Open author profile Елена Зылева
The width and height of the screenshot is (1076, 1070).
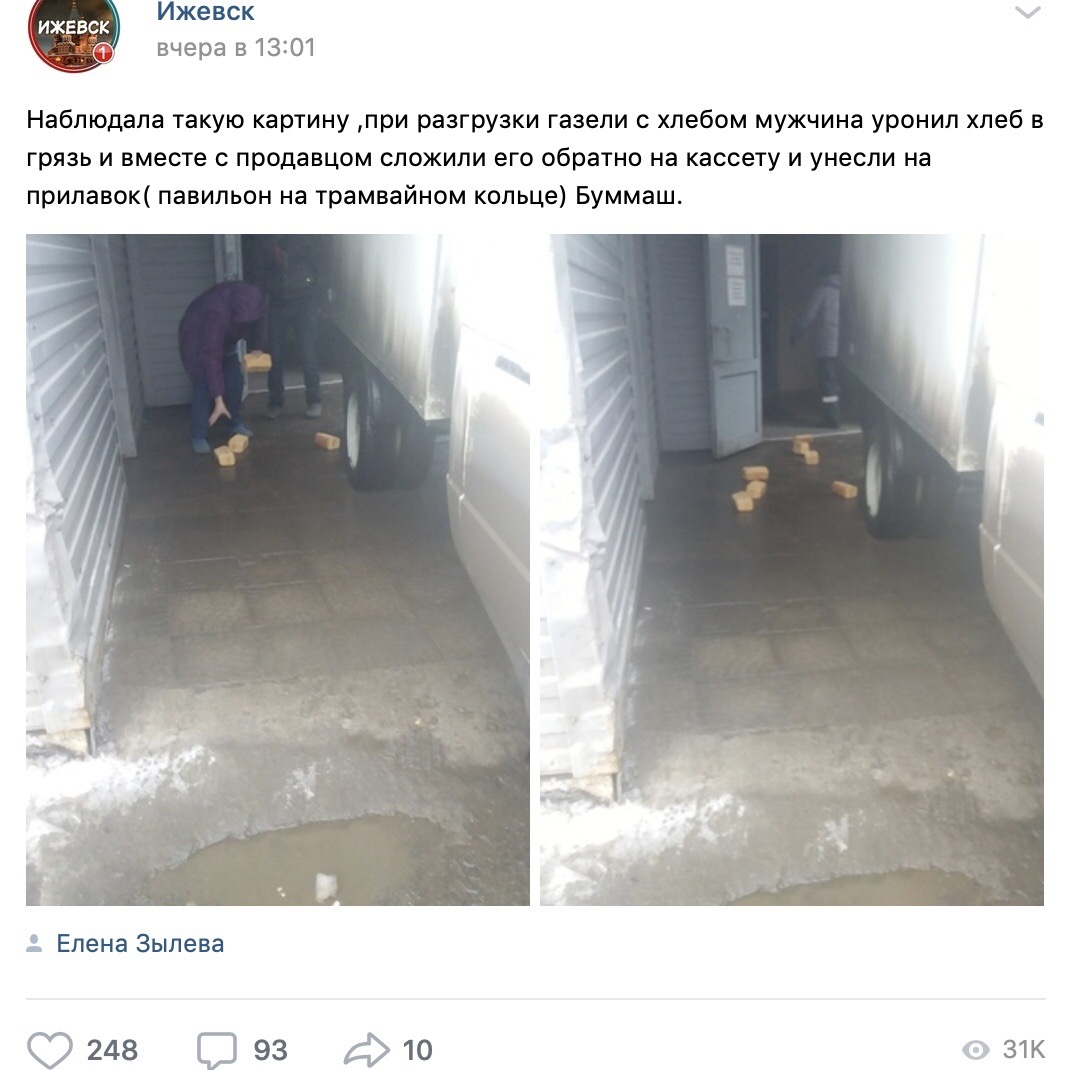[140, 943]
